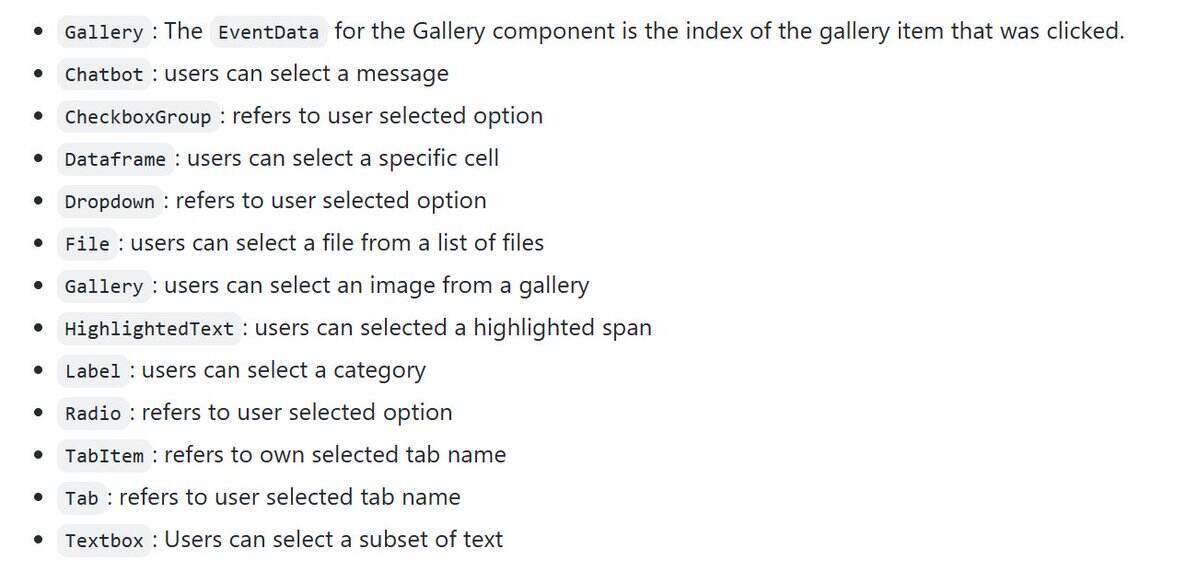Image resolution: width=1199 pixels, height=572 pixels.
Task: Click the text 'users can select a specific cell'
Action: click(x=343, y=158)
